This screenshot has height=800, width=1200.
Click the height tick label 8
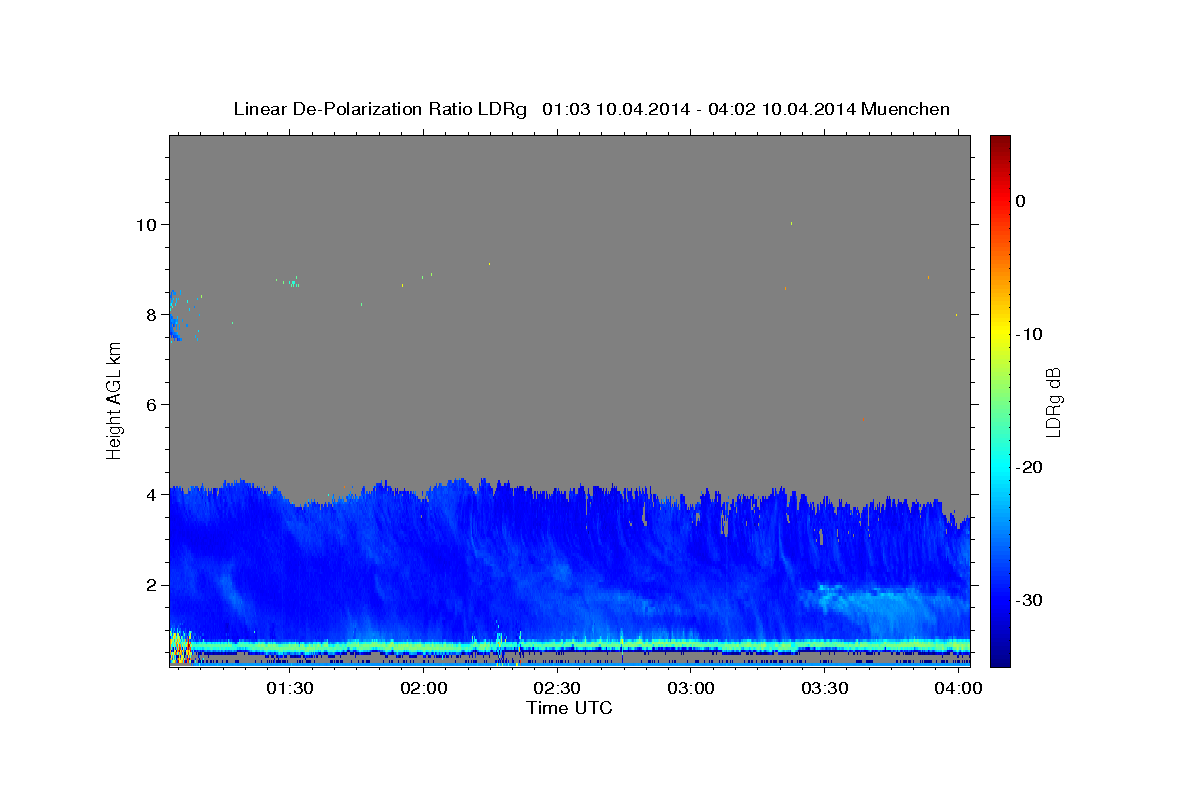pos(152,314)
